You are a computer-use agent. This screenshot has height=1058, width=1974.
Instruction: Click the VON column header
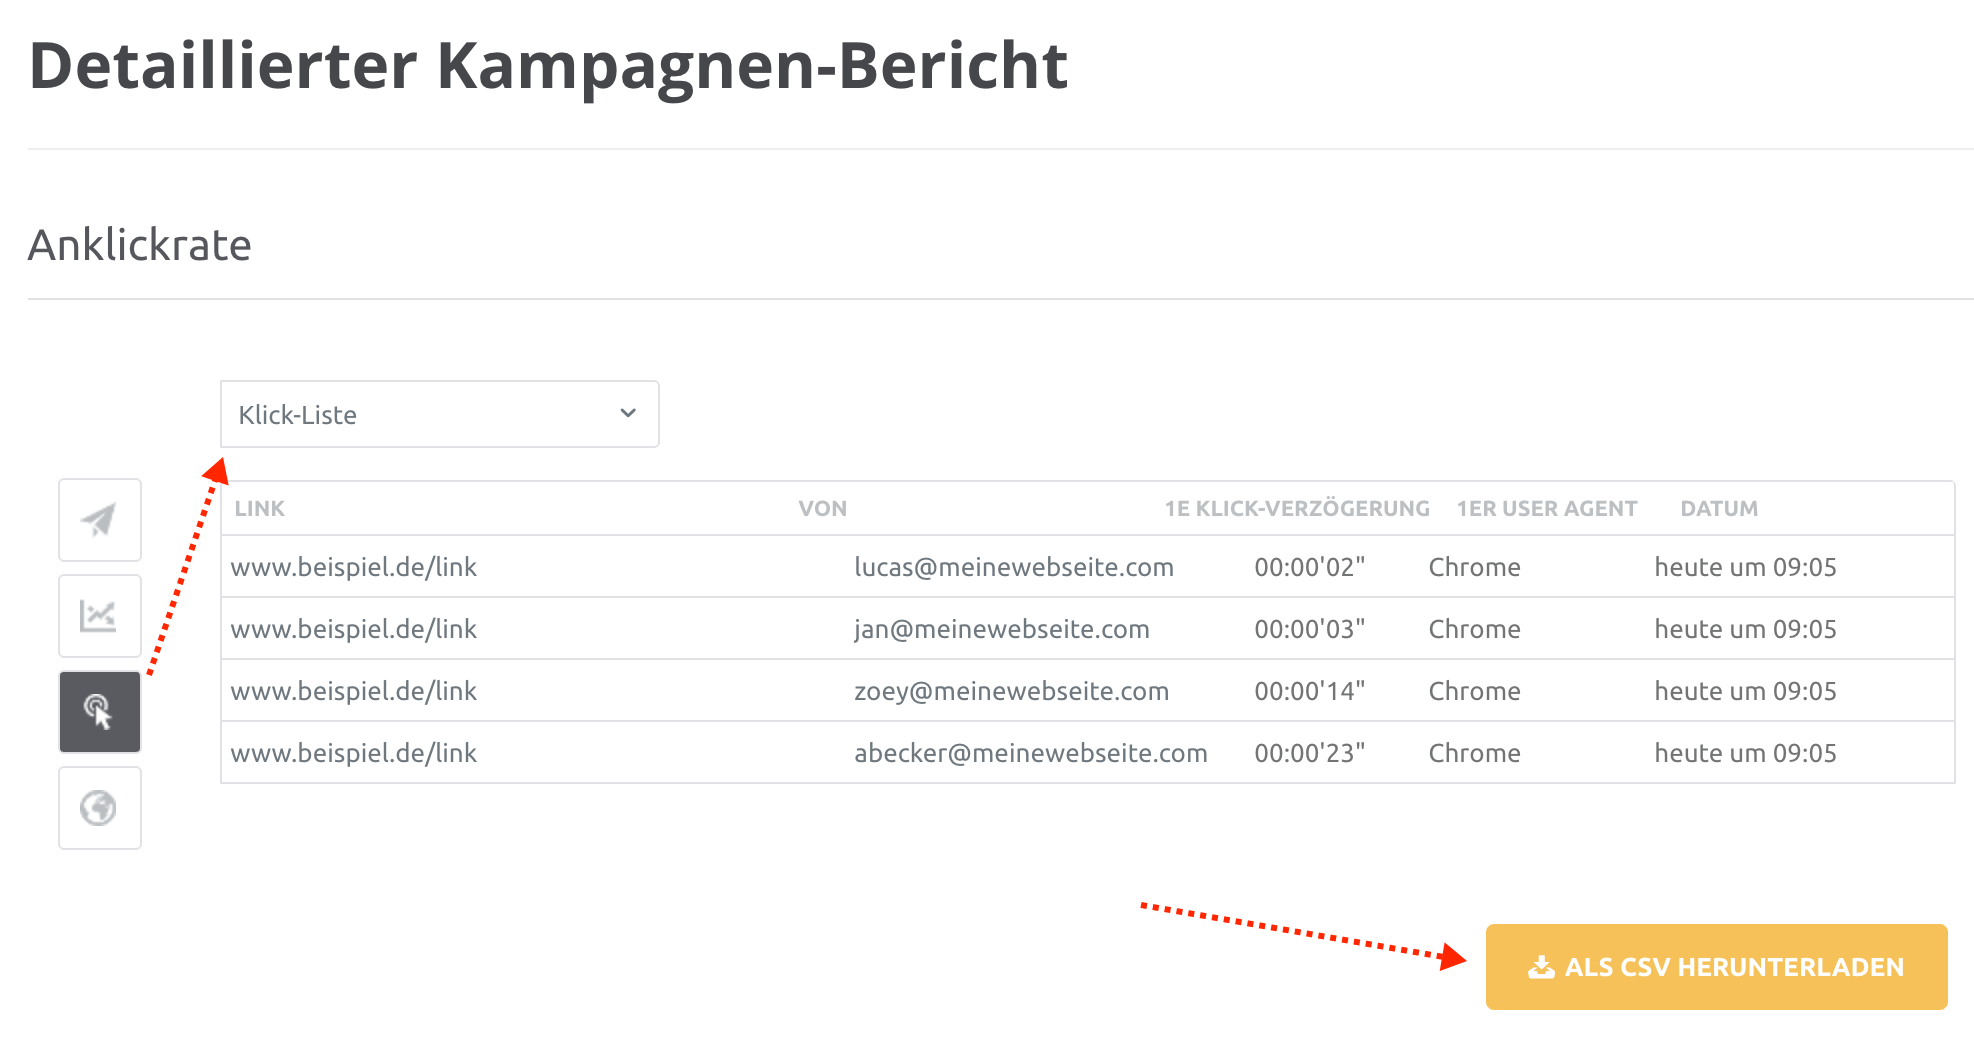coord(823,508)
